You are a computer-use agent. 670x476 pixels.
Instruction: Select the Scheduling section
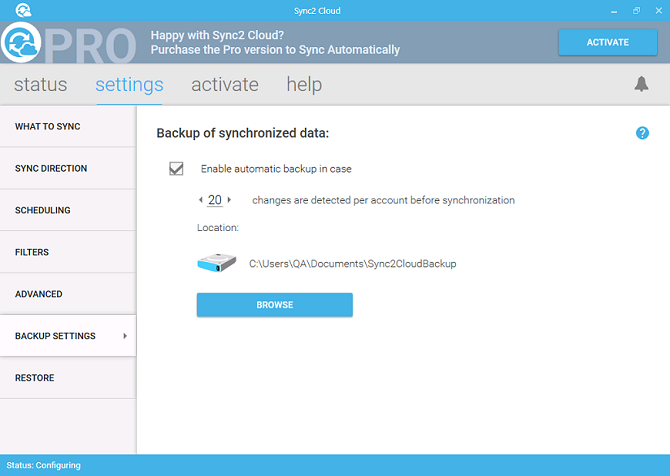pyautogui.click(x=68, y=210)
